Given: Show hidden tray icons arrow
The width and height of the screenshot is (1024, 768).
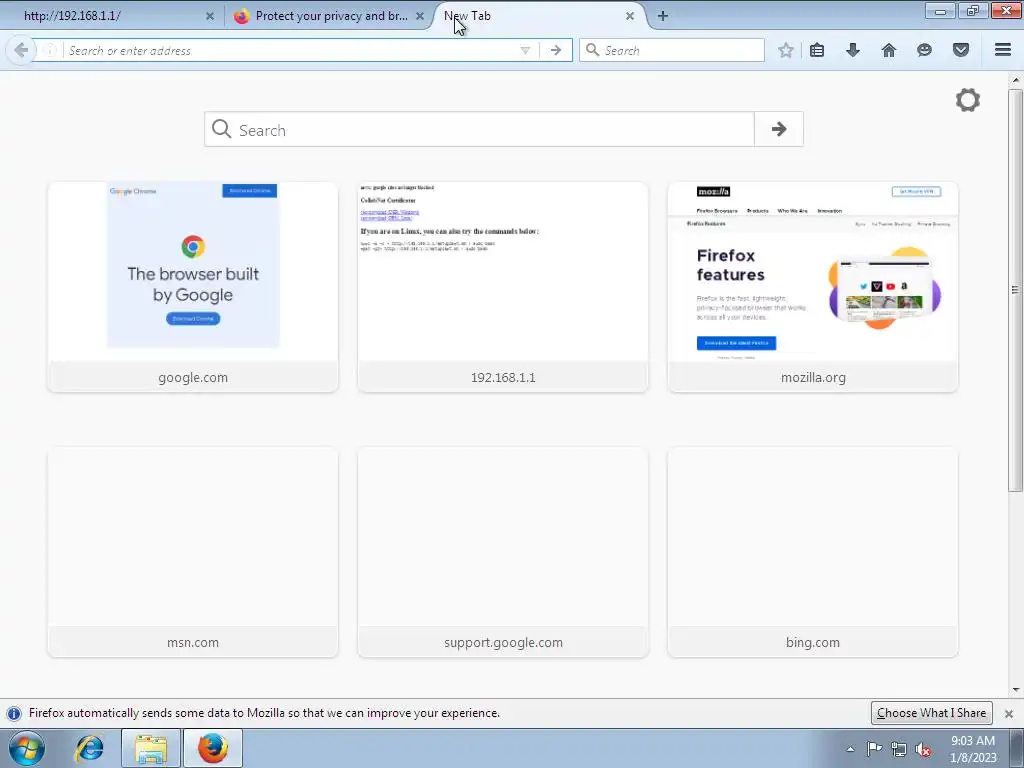Looking at the screenshot, I should point(850,749).
